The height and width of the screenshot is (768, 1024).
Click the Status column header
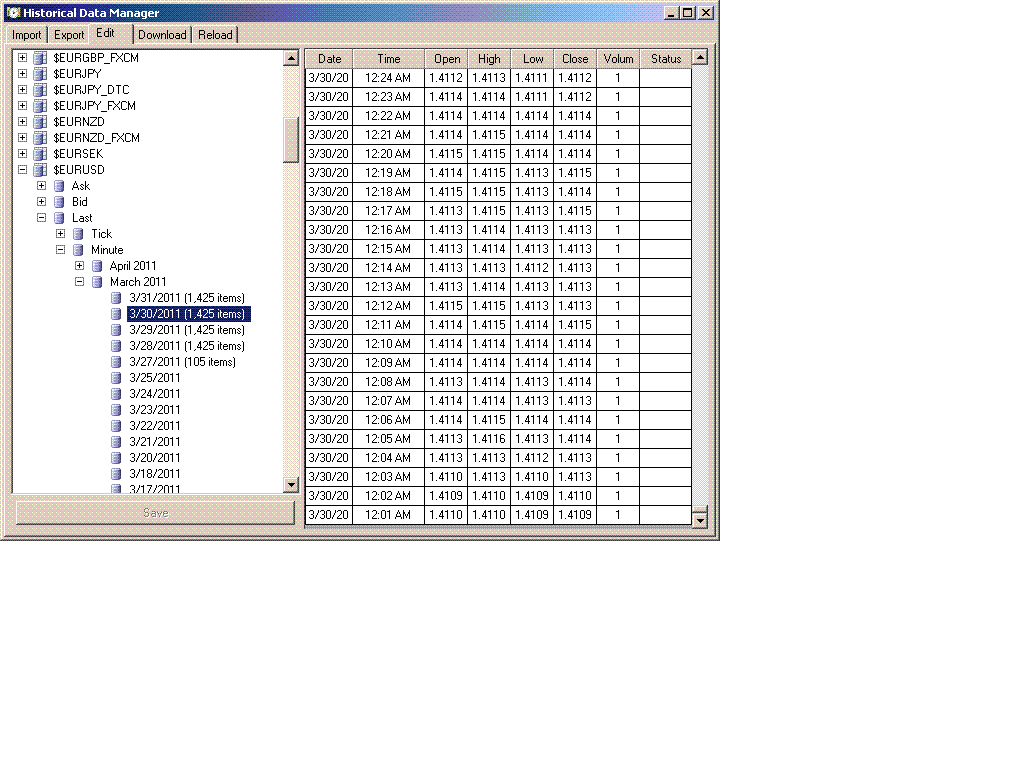coord(665,59)
